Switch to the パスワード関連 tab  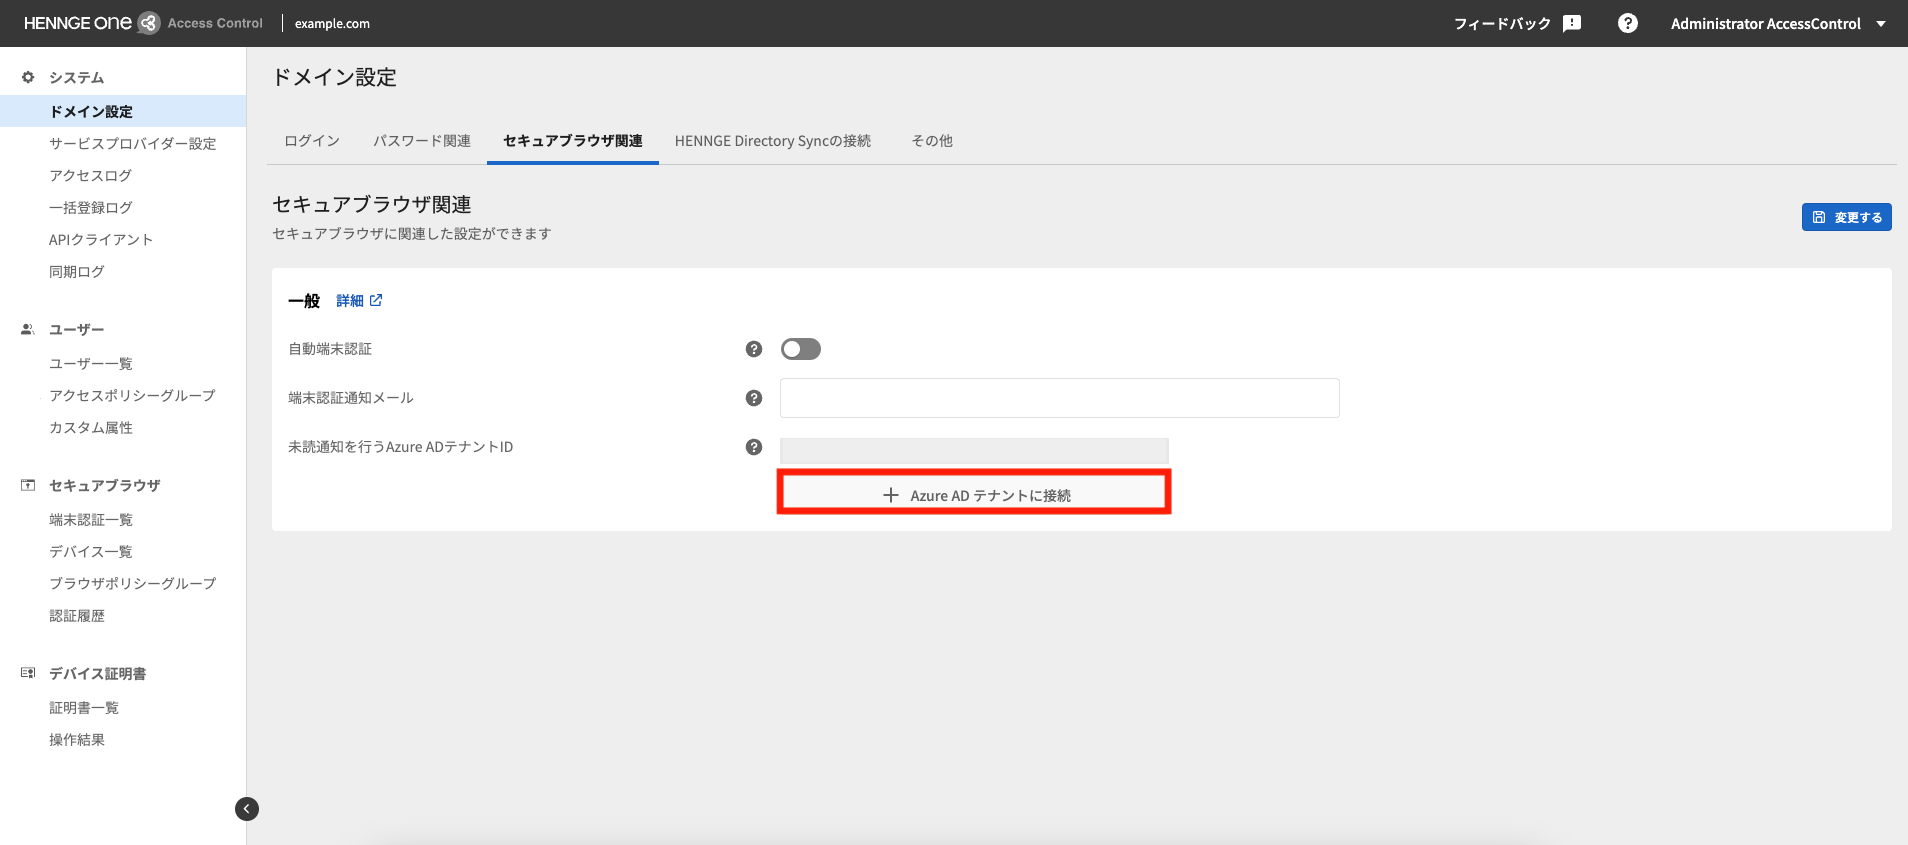pyautogui.click(x=421, y=141)
